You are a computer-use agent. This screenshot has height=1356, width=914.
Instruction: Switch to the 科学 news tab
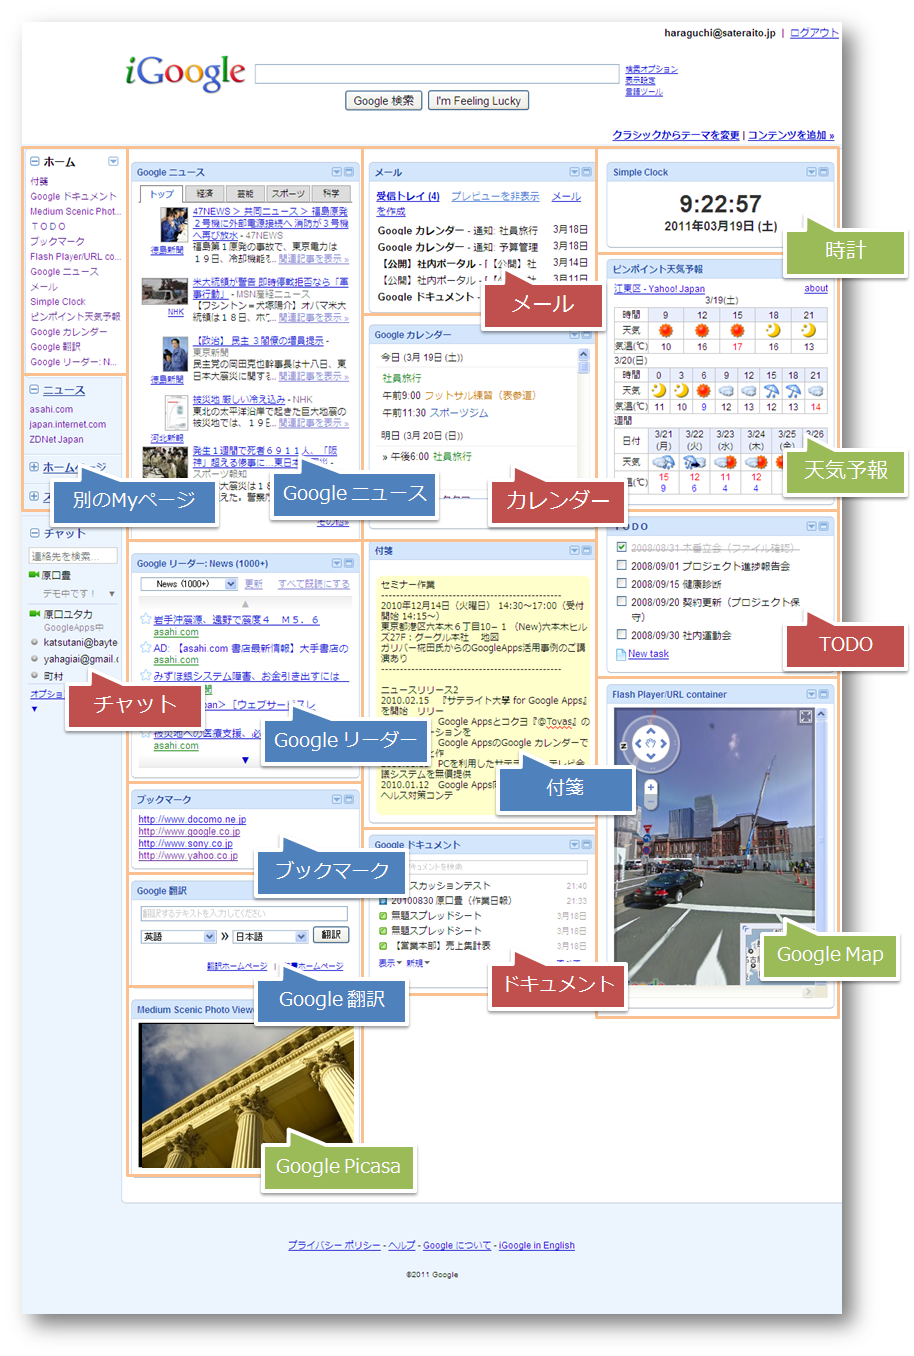[331, 194]
